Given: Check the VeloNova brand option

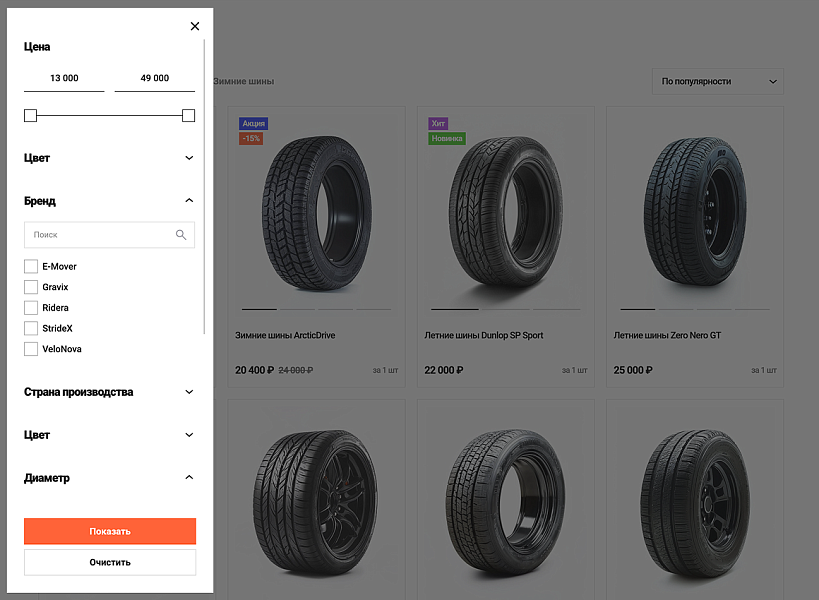Looking at the screenshot, I should [31, 349].
